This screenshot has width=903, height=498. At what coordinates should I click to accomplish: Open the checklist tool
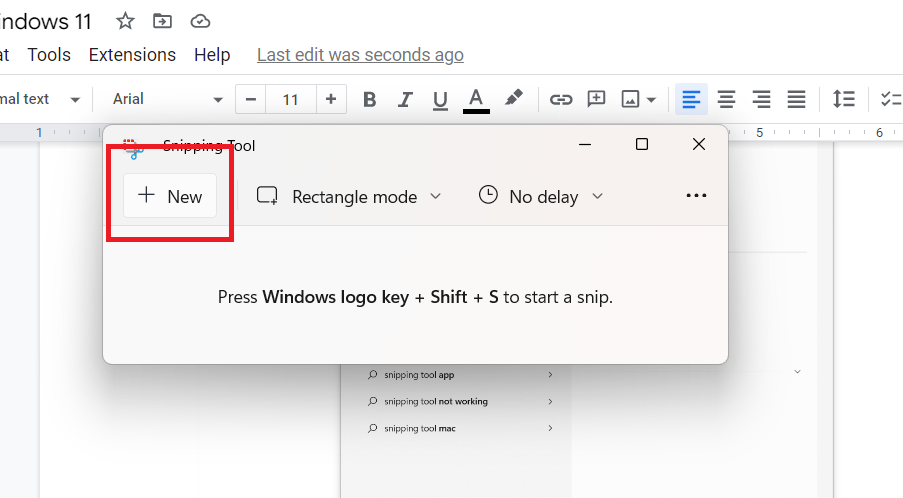click(891, 99)
